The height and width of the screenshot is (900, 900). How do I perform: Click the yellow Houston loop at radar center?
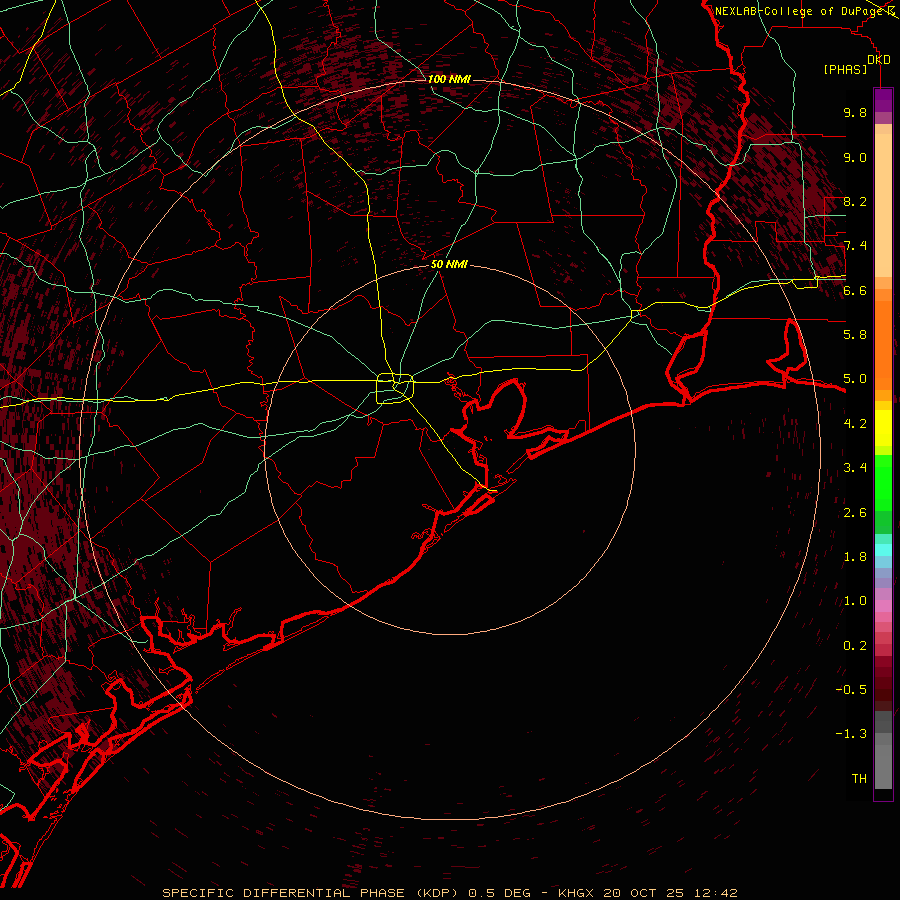395,388
